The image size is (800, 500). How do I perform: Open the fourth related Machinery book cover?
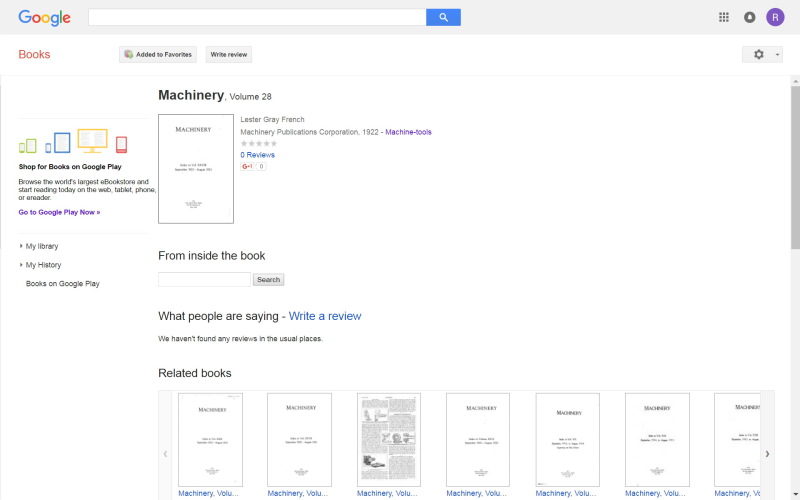[x=478, y=440]
